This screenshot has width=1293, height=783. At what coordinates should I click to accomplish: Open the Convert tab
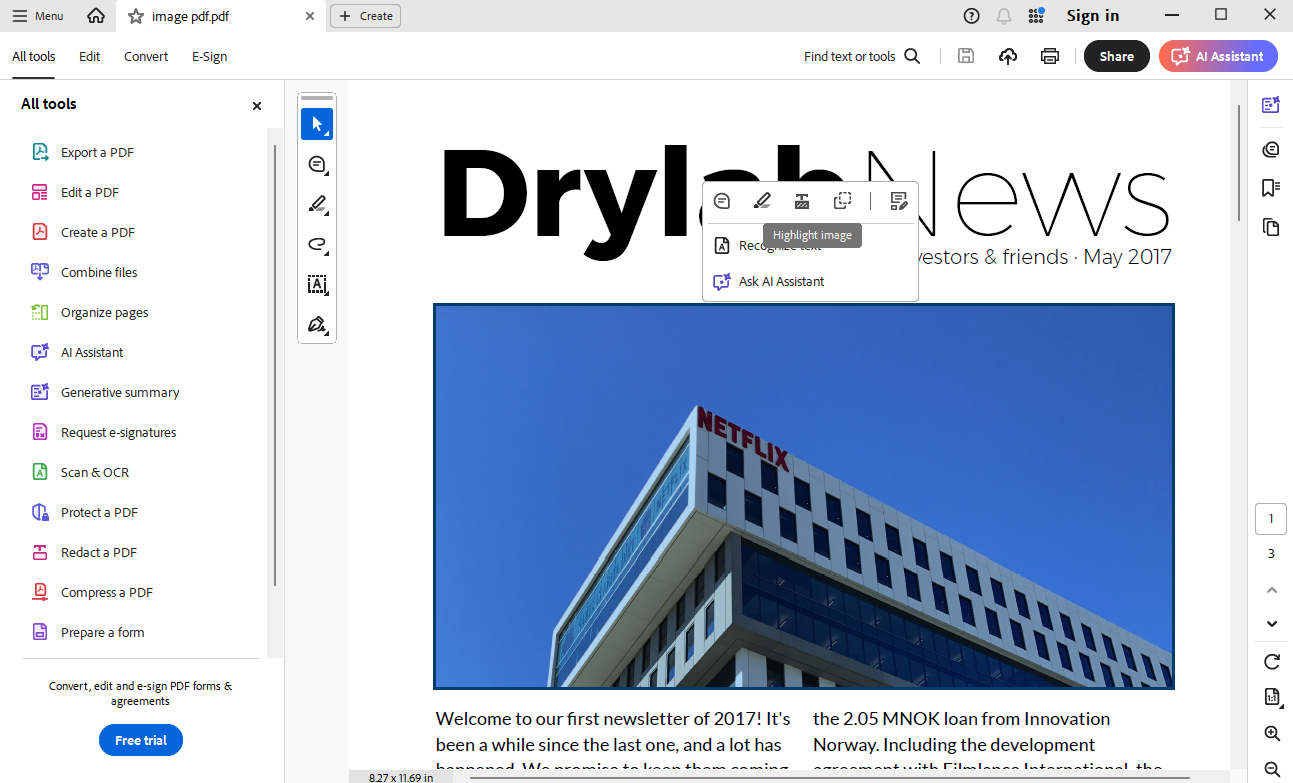tap(146, 57)
